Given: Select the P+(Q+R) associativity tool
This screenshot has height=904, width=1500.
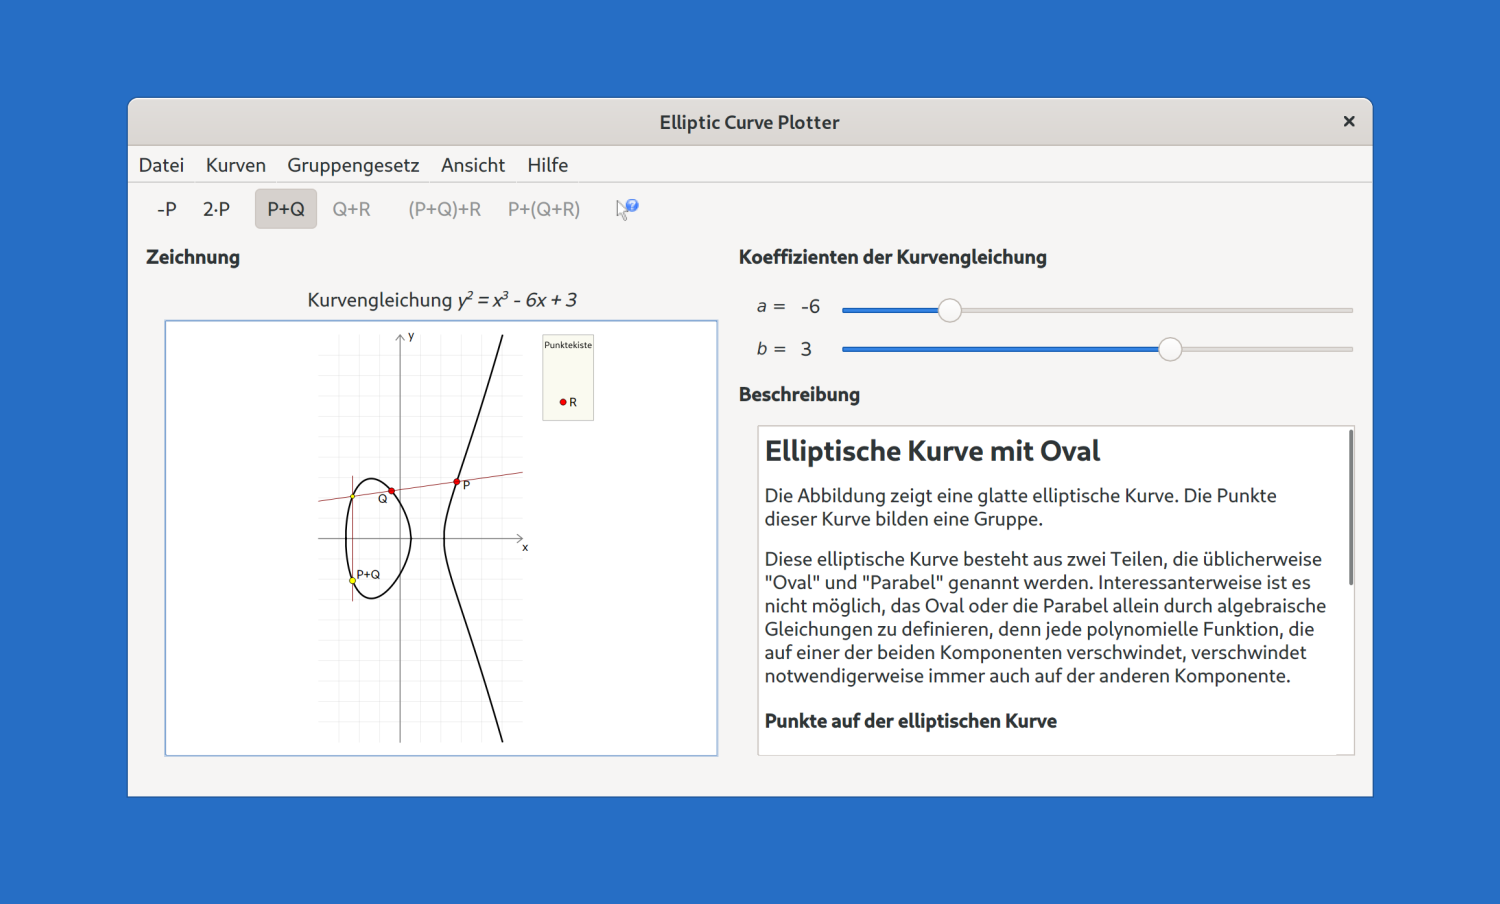Looking at the screenshot, I should pos(544,209).
